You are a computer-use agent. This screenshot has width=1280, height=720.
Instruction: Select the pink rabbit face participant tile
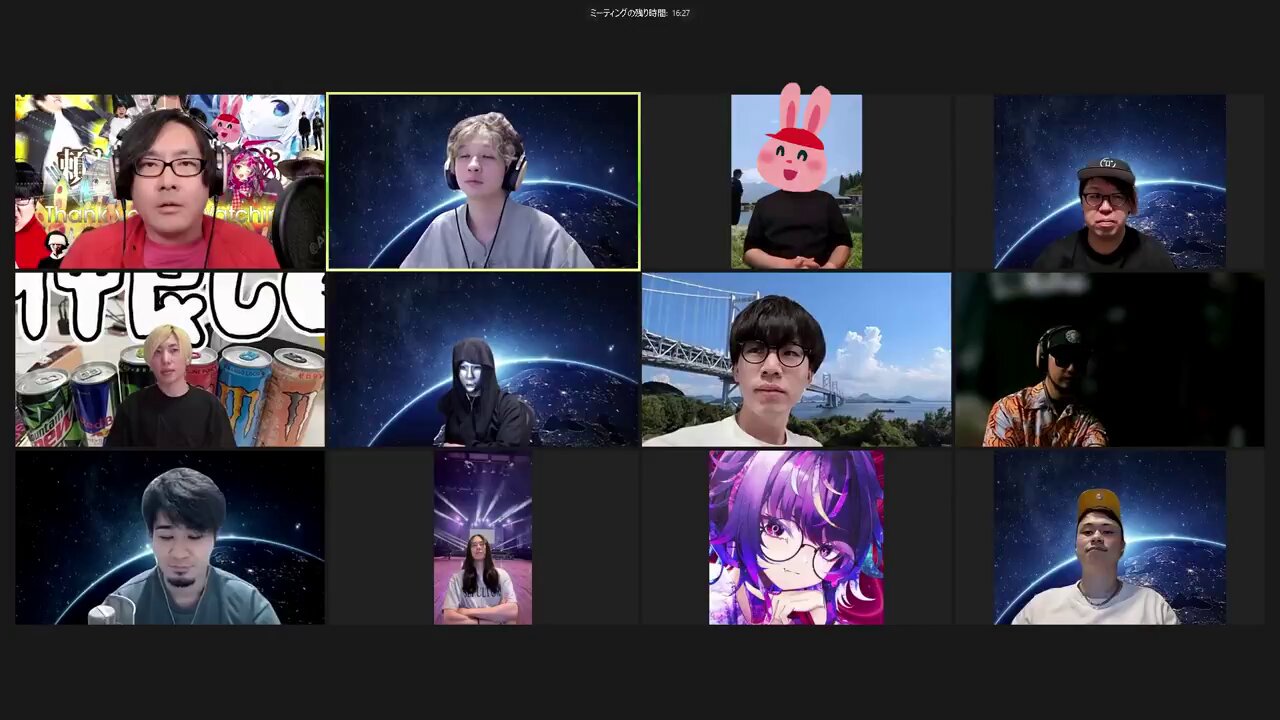tap(796, 182)
